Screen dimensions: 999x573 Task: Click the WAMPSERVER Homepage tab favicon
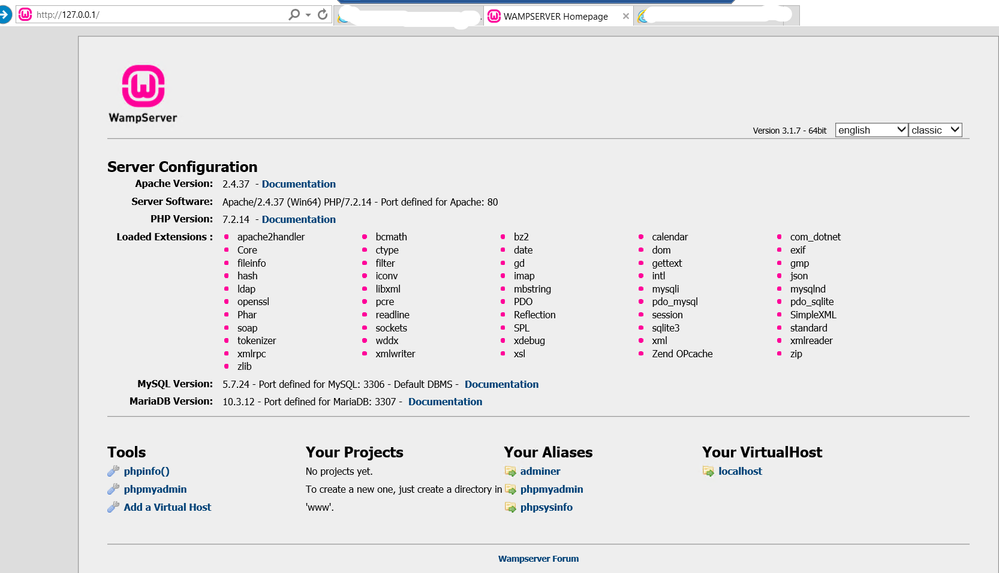(494, 16)
